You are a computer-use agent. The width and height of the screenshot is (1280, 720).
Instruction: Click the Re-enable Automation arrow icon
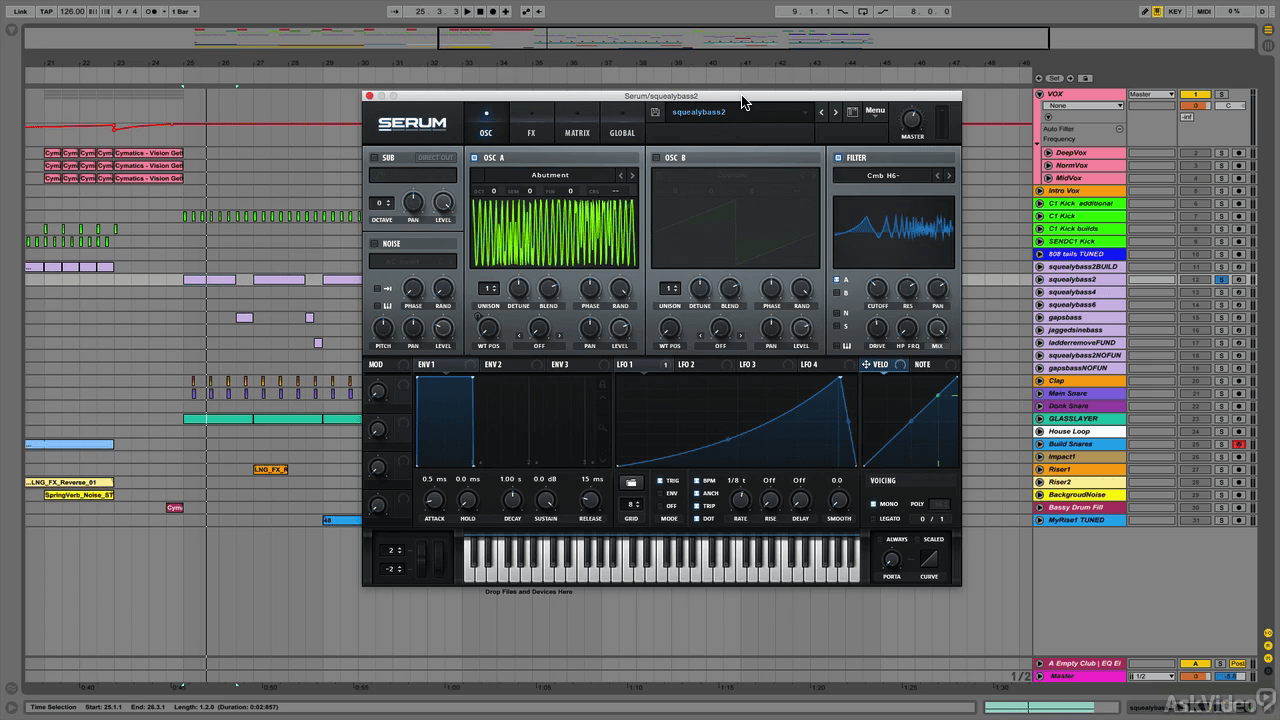[x=540, y=12]
